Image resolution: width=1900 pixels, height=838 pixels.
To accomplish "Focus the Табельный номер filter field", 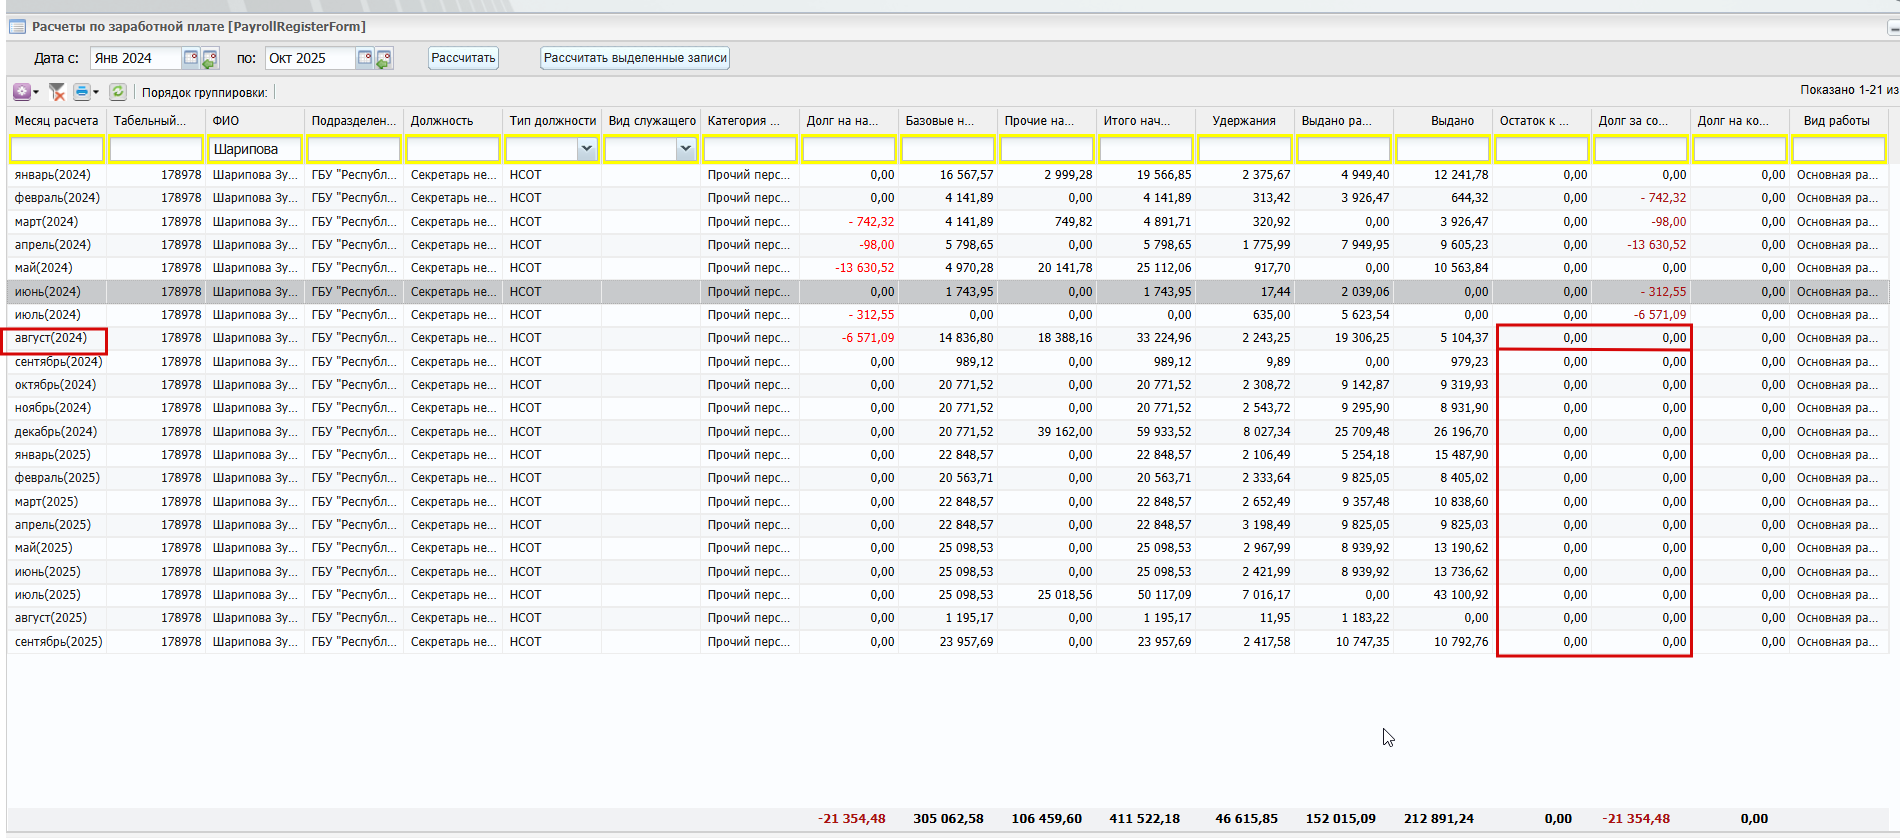I will [x=155, y=149].
